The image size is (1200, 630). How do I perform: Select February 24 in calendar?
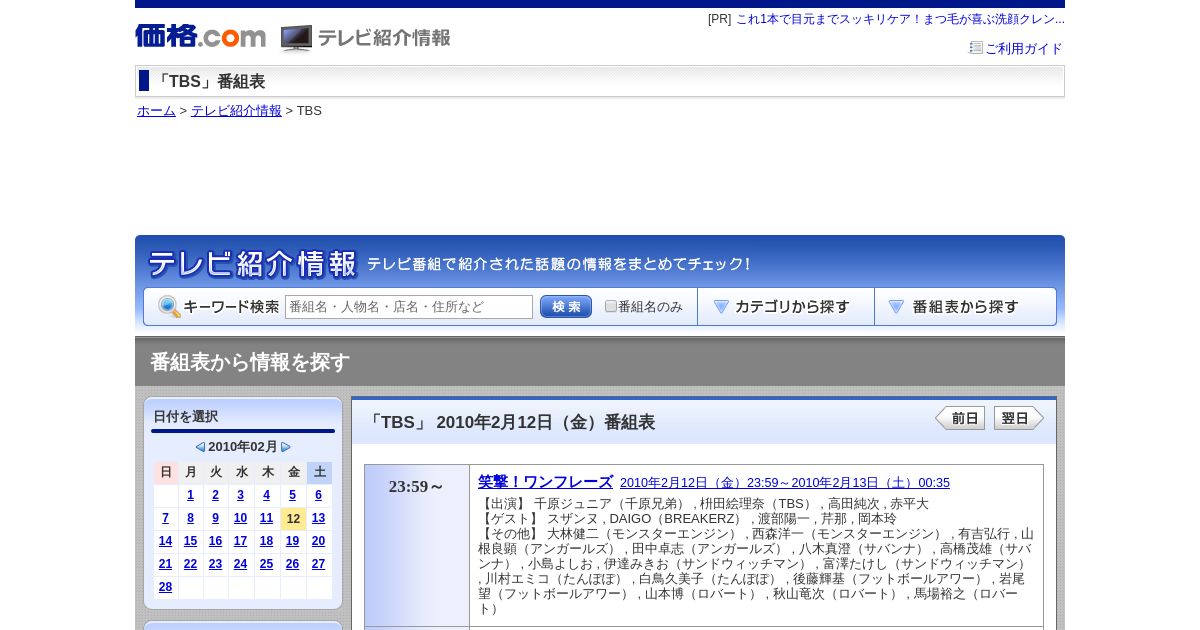tap(241, 564)
